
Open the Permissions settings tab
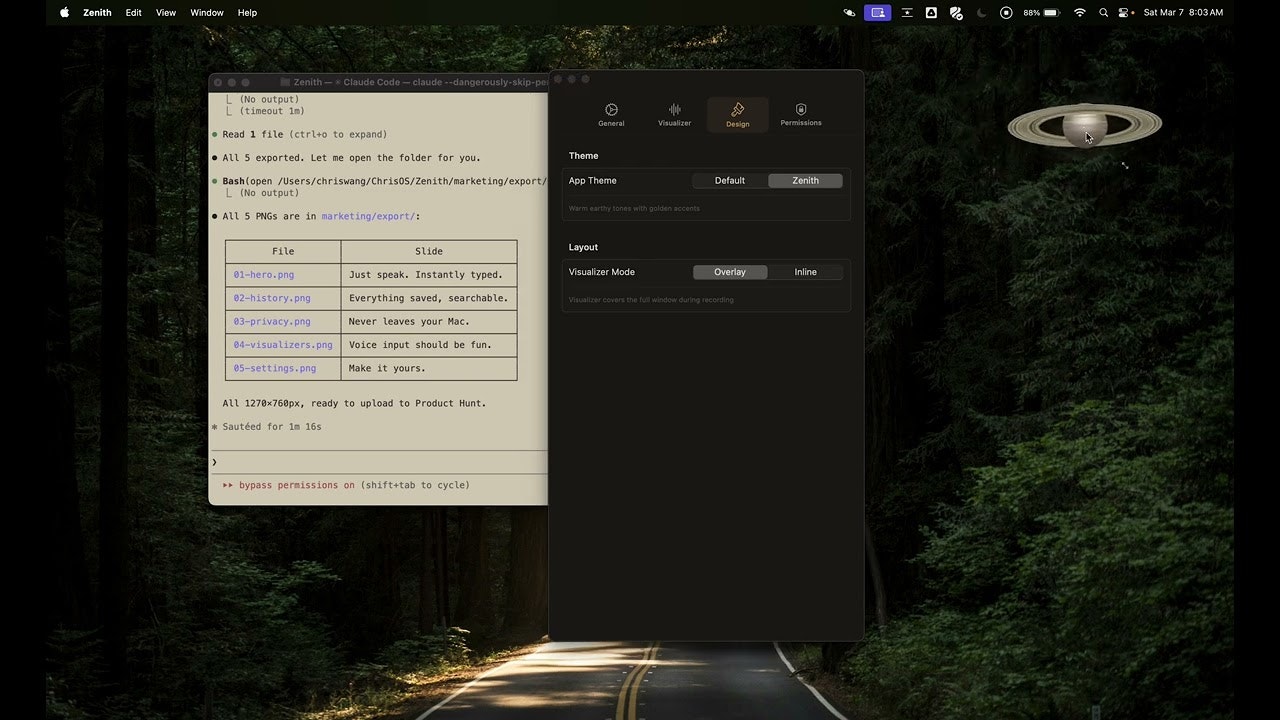click(800, 114)
